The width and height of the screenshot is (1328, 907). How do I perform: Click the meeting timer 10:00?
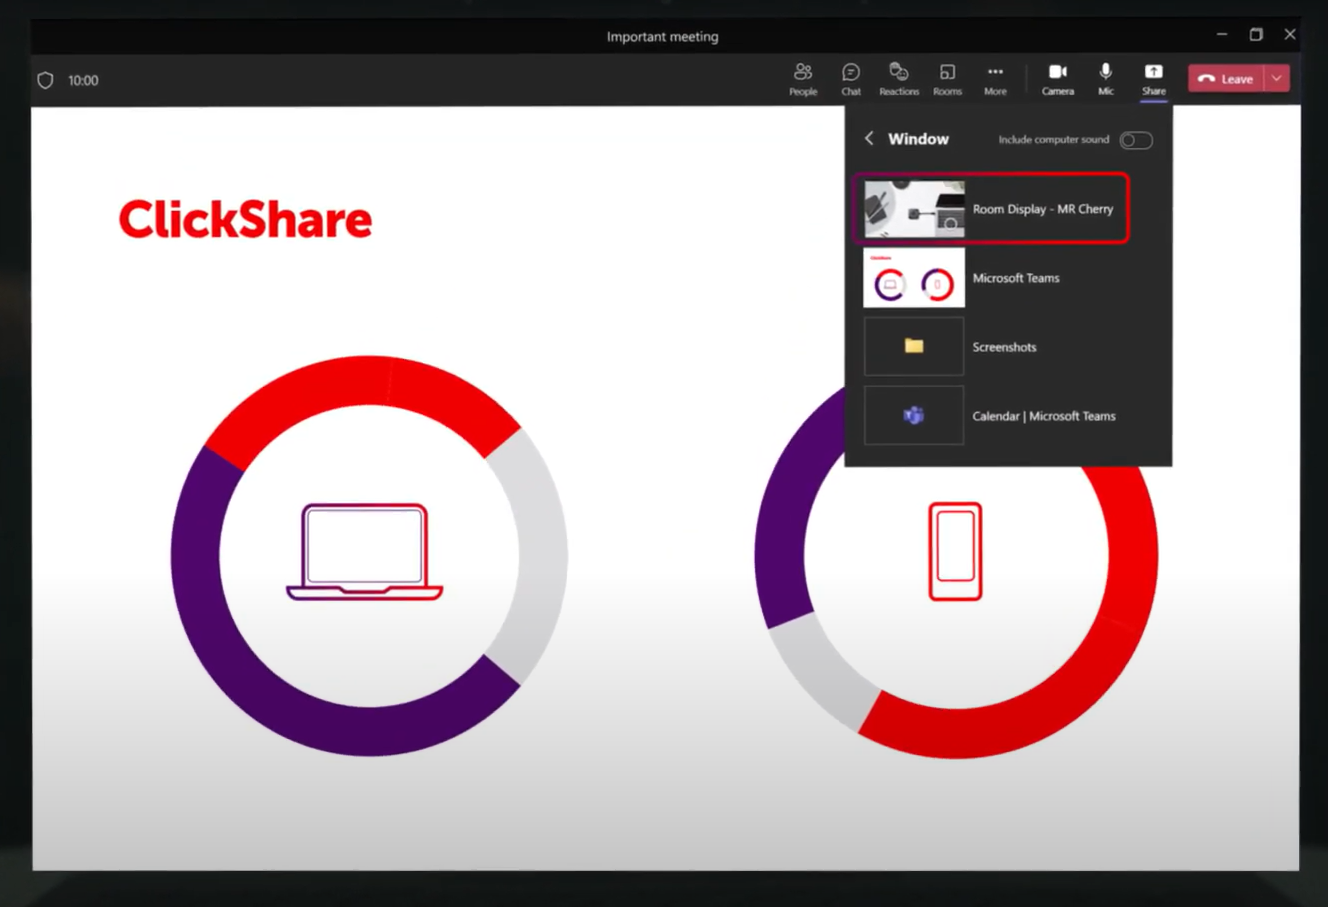pyautogui.click(x=83, y=80)
